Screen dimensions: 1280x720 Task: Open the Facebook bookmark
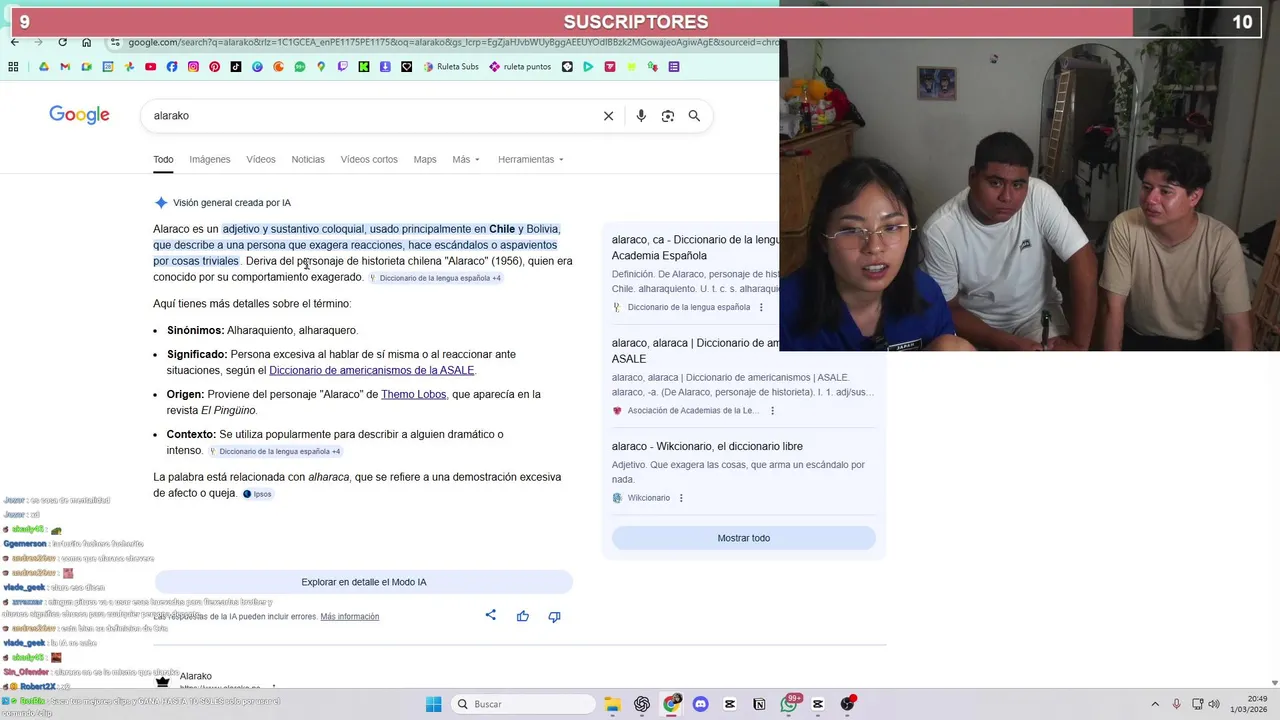click(x=172, y=67)
